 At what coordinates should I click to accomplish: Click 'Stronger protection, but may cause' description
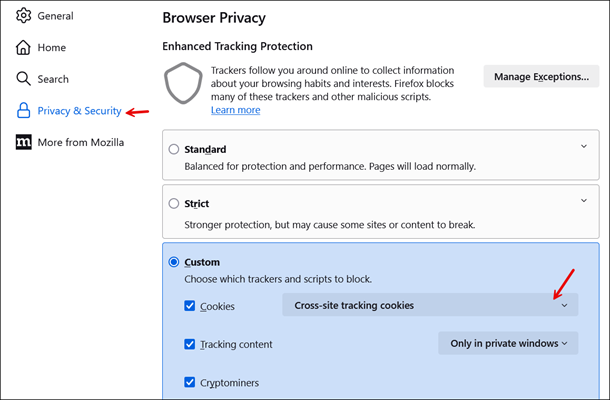330,225
